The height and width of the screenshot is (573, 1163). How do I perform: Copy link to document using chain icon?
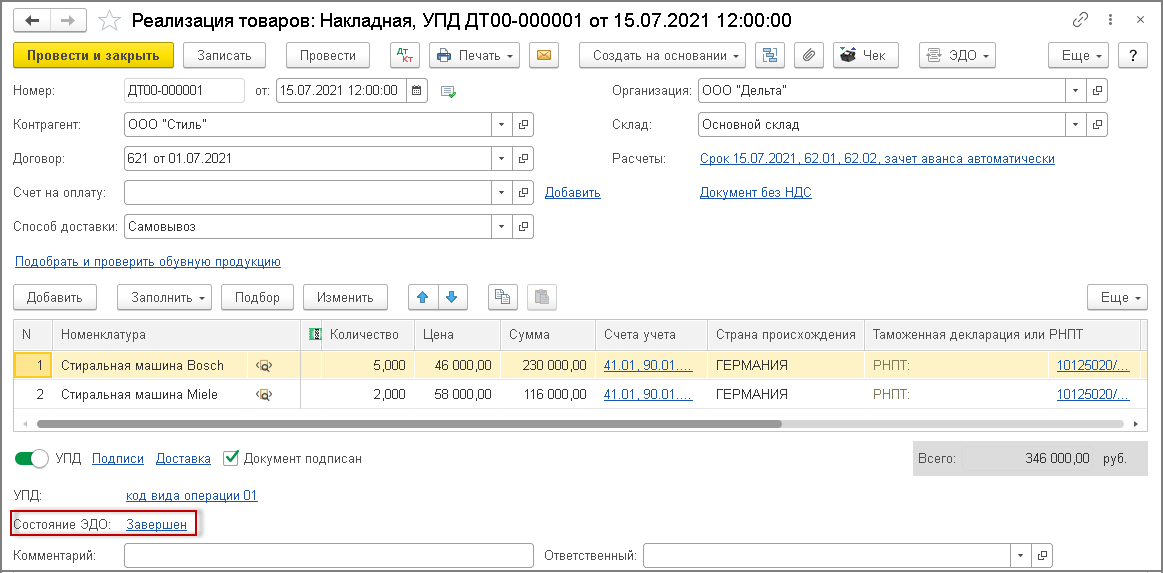[1082, 20]
